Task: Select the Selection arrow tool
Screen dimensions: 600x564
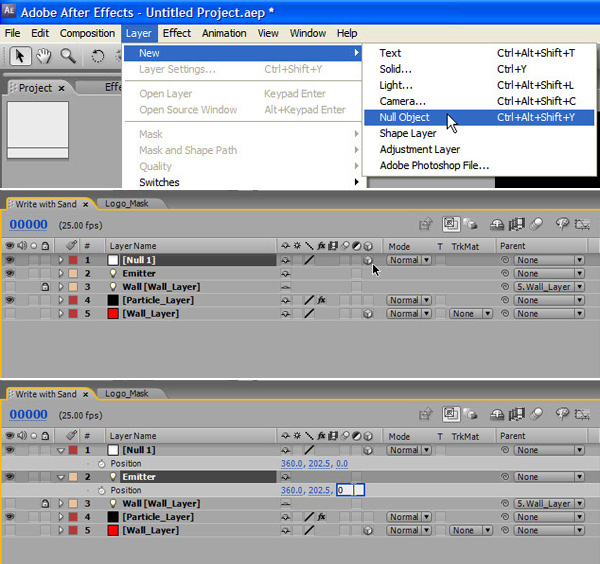Action: click(20, 56)
